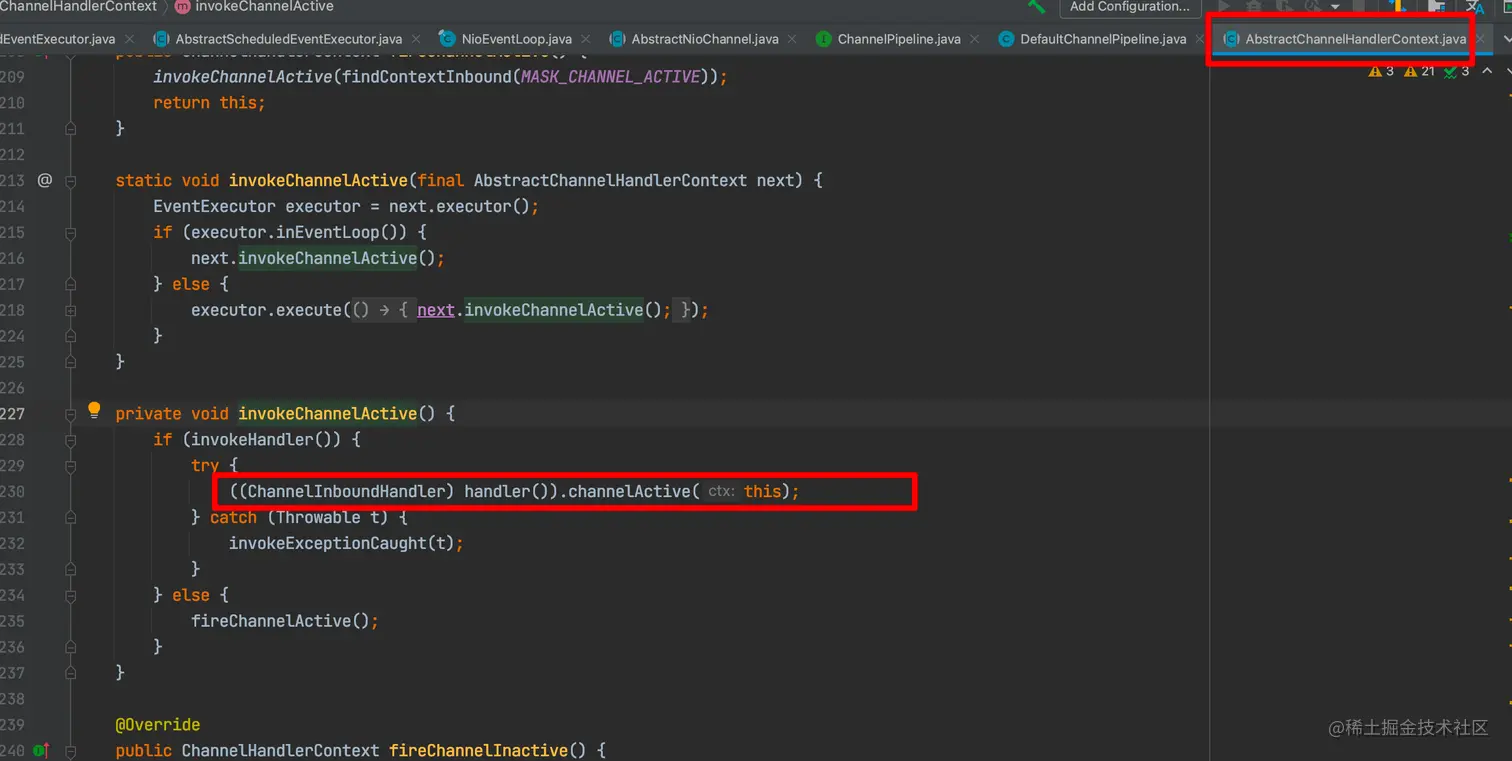Close the AbstractScheduledEventExecutor.java tab
Viewport: 1512px width, 761px height.
416,39
